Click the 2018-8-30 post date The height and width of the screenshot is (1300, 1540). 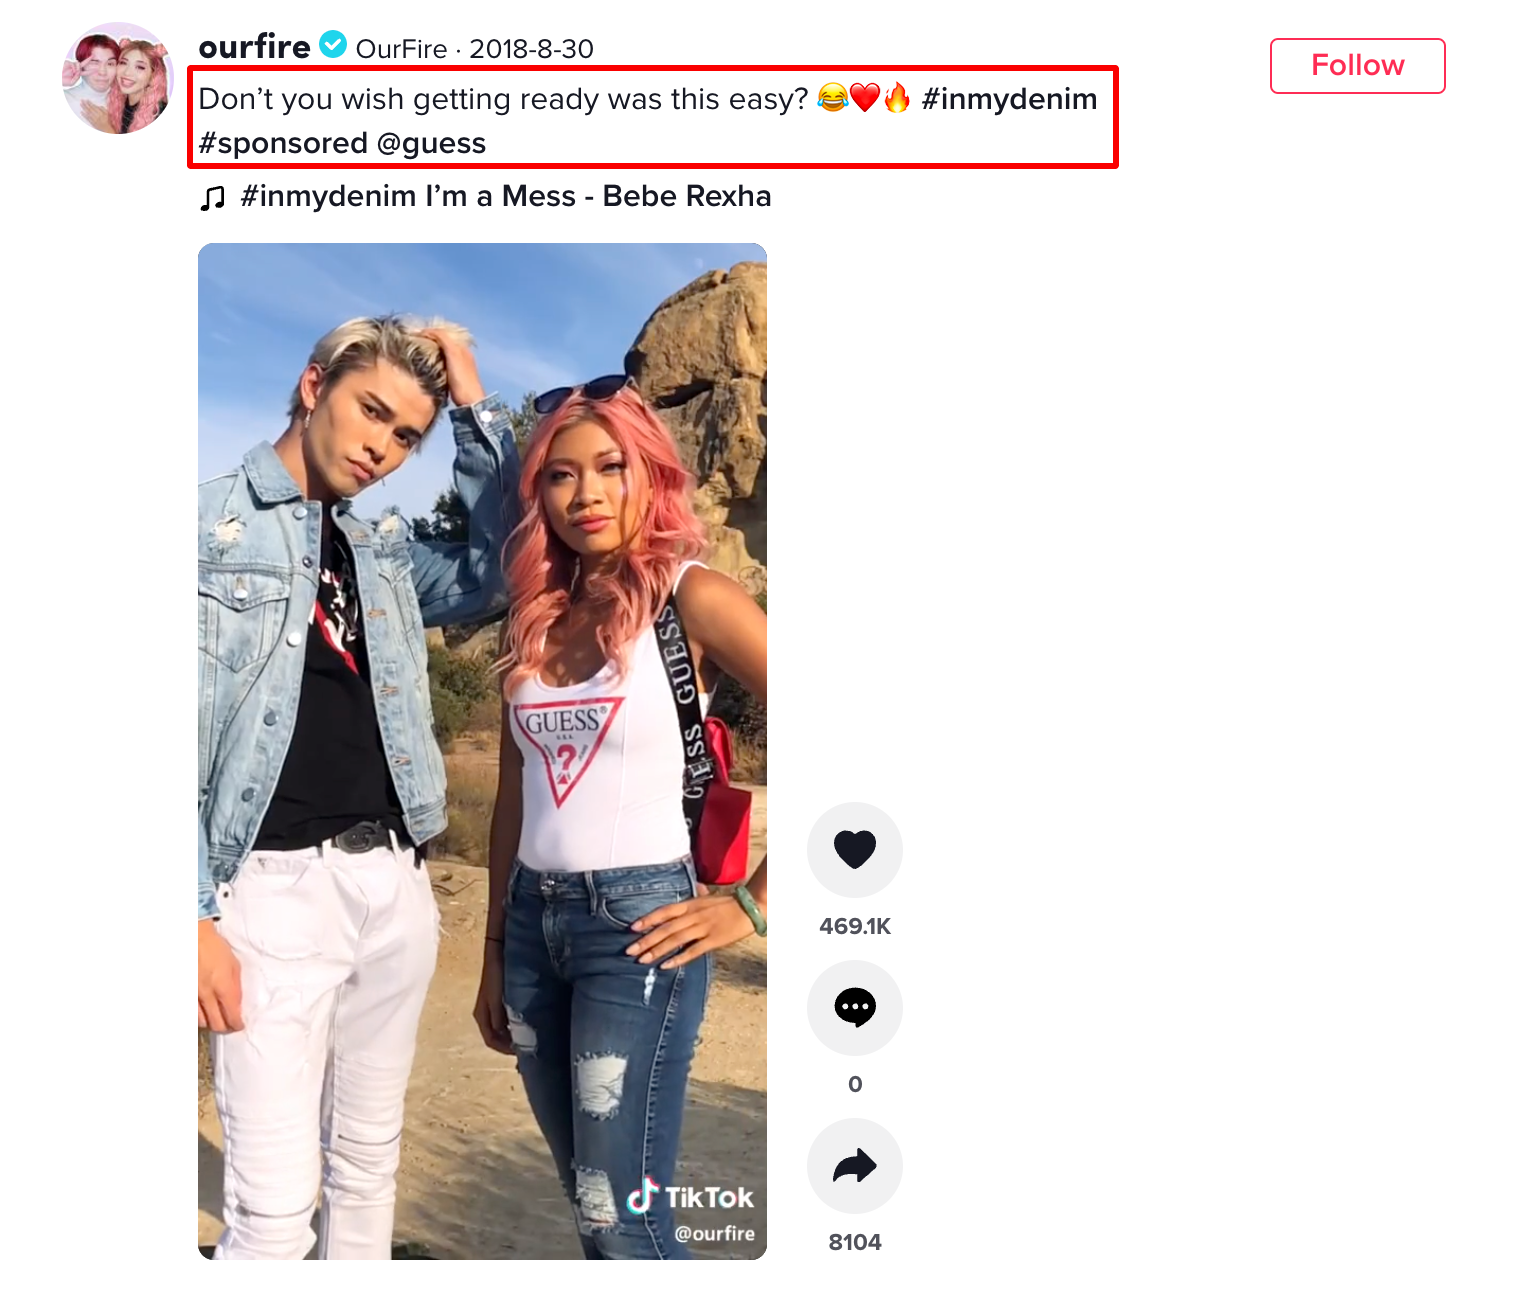coord(531,49)
